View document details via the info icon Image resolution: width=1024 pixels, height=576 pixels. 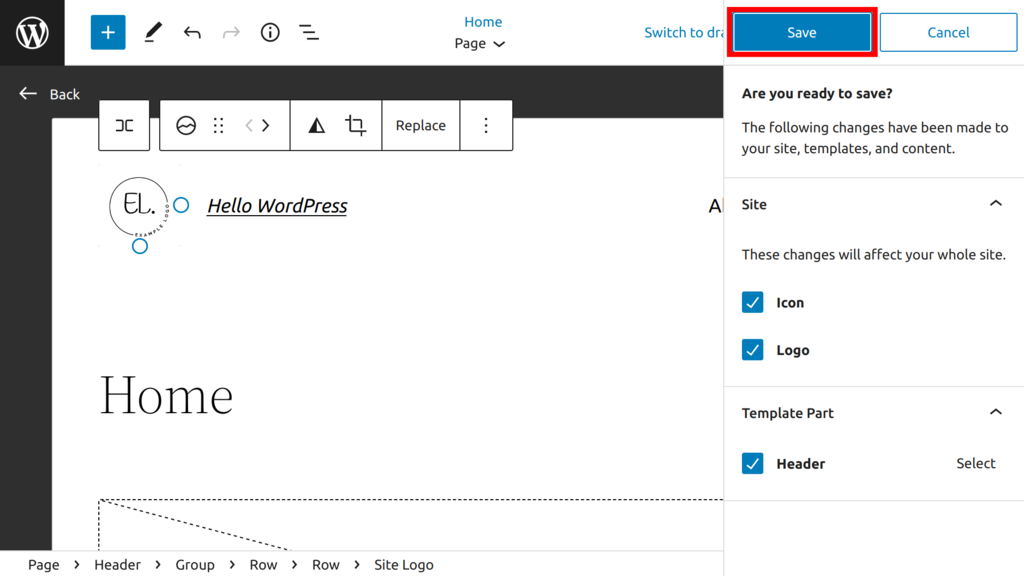click(269, 32)
